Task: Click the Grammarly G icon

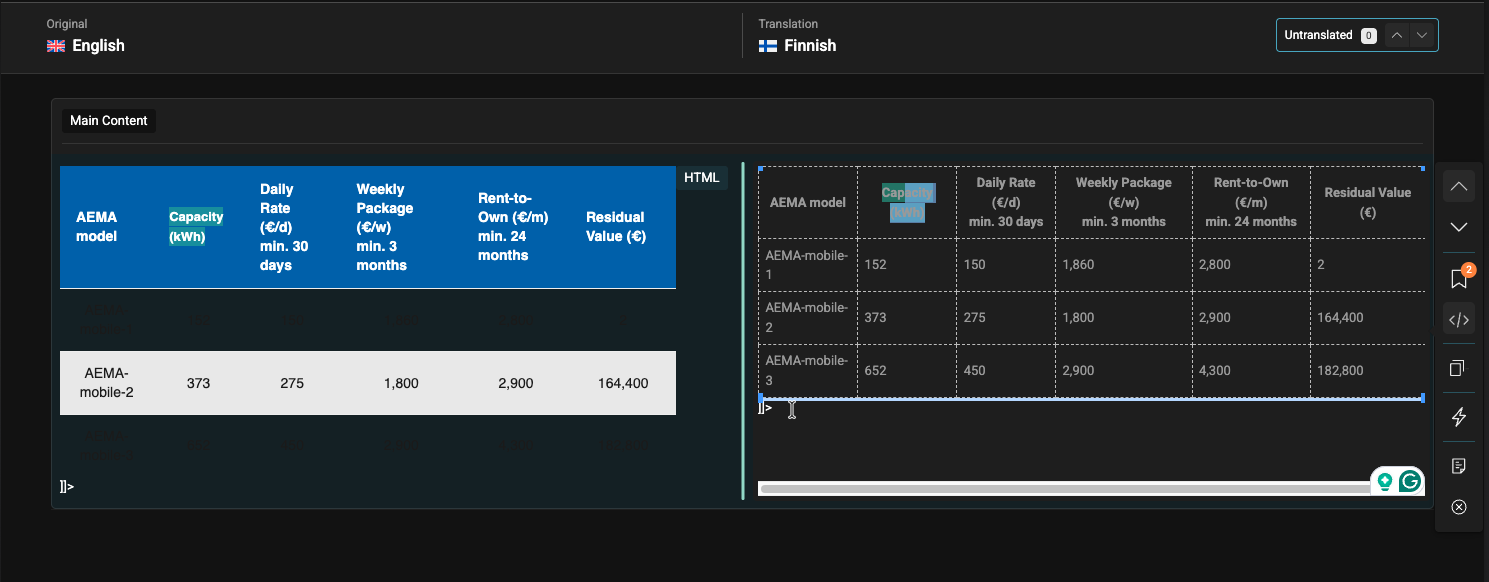Action: [1409, 481]
